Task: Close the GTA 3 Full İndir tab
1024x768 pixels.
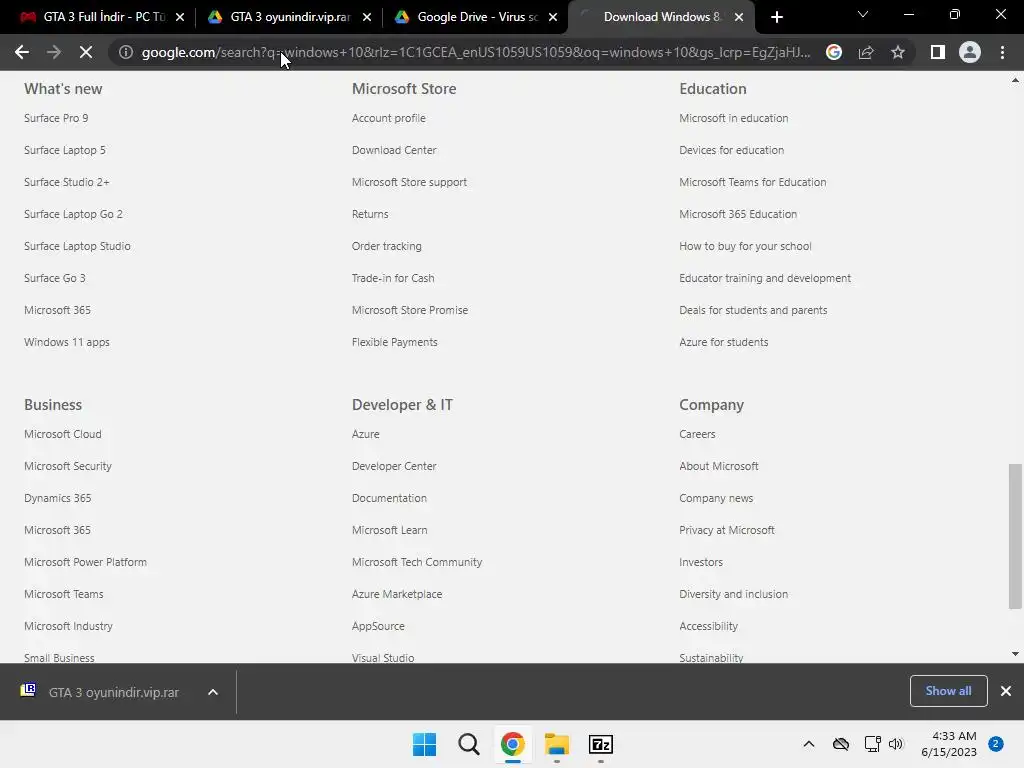Action: [x=180, y=17]
